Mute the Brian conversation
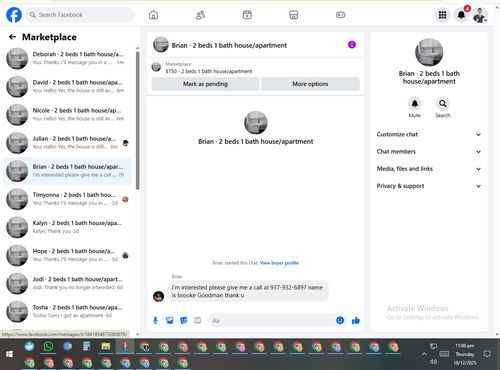Screen dimensions: 500x370 pyautogui.click(x=415, y=104)
